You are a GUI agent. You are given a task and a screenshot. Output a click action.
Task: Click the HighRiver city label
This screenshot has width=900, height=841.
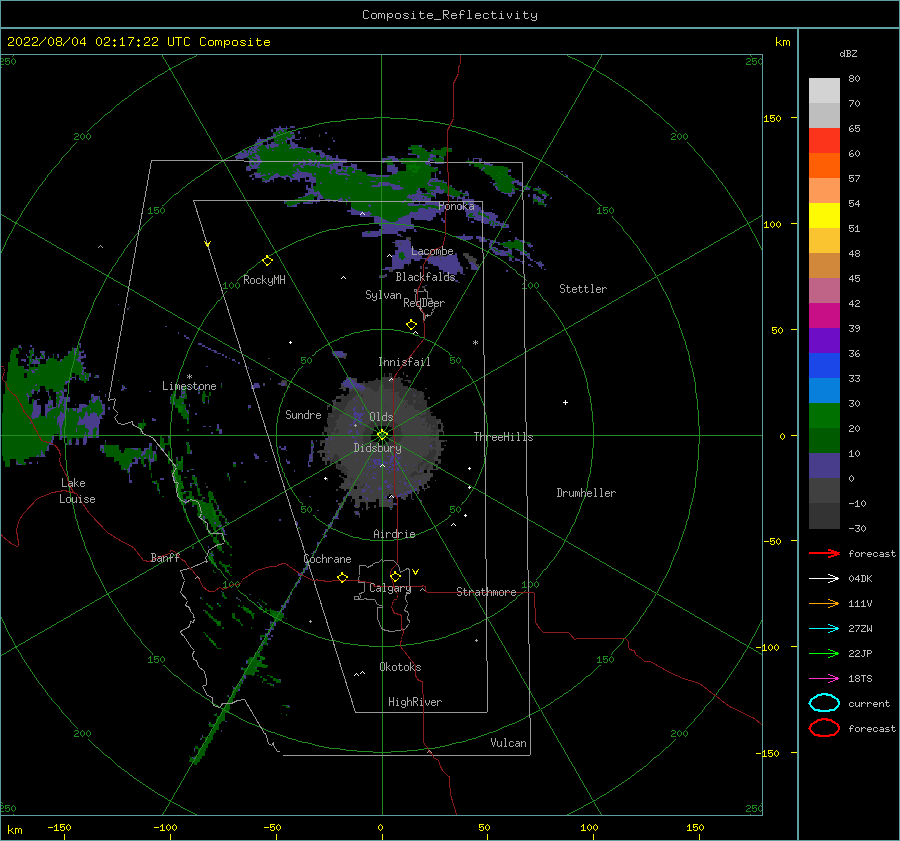point(415,702)
